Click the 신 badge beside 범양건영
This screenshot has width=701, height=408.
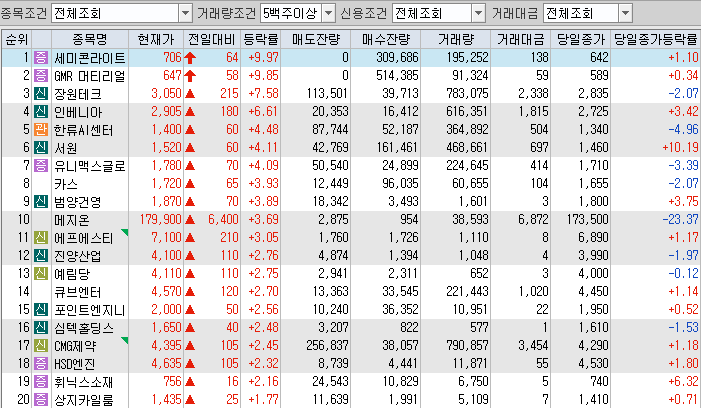point(41,202)
